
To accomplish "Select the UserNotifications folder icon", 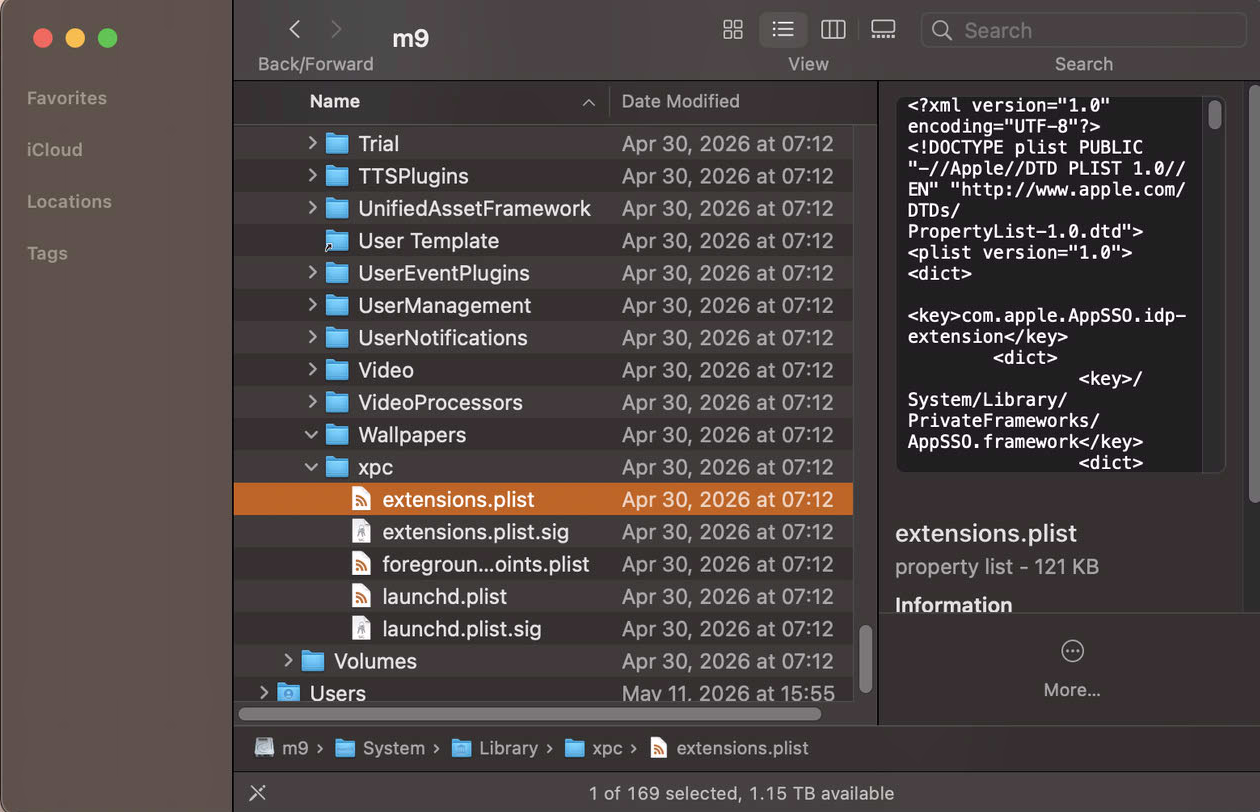I will tap(337, 338).
